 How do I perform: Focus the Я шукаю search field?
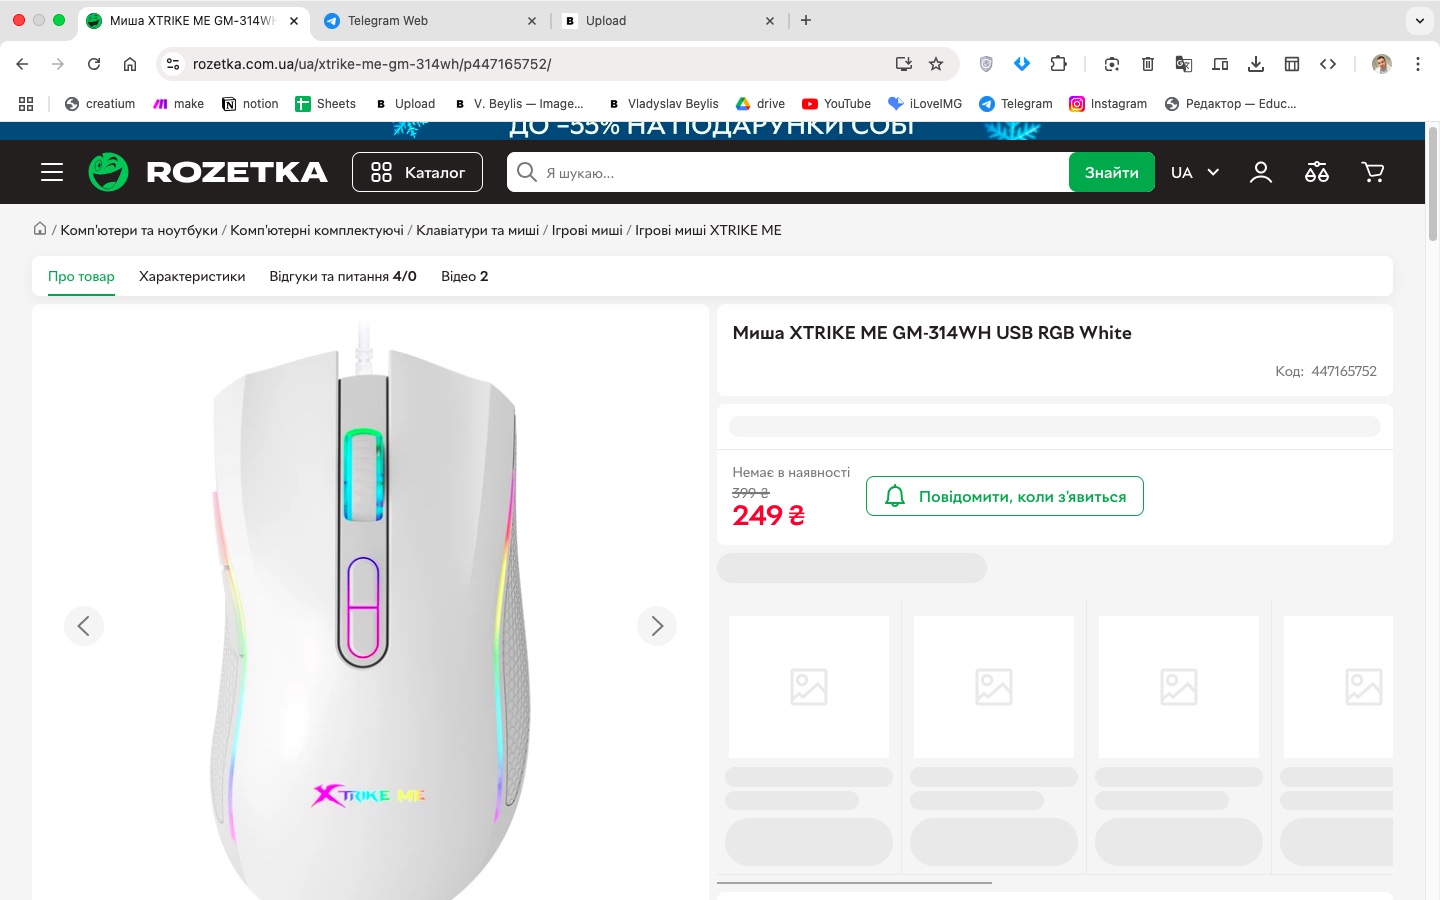(800, 172)
